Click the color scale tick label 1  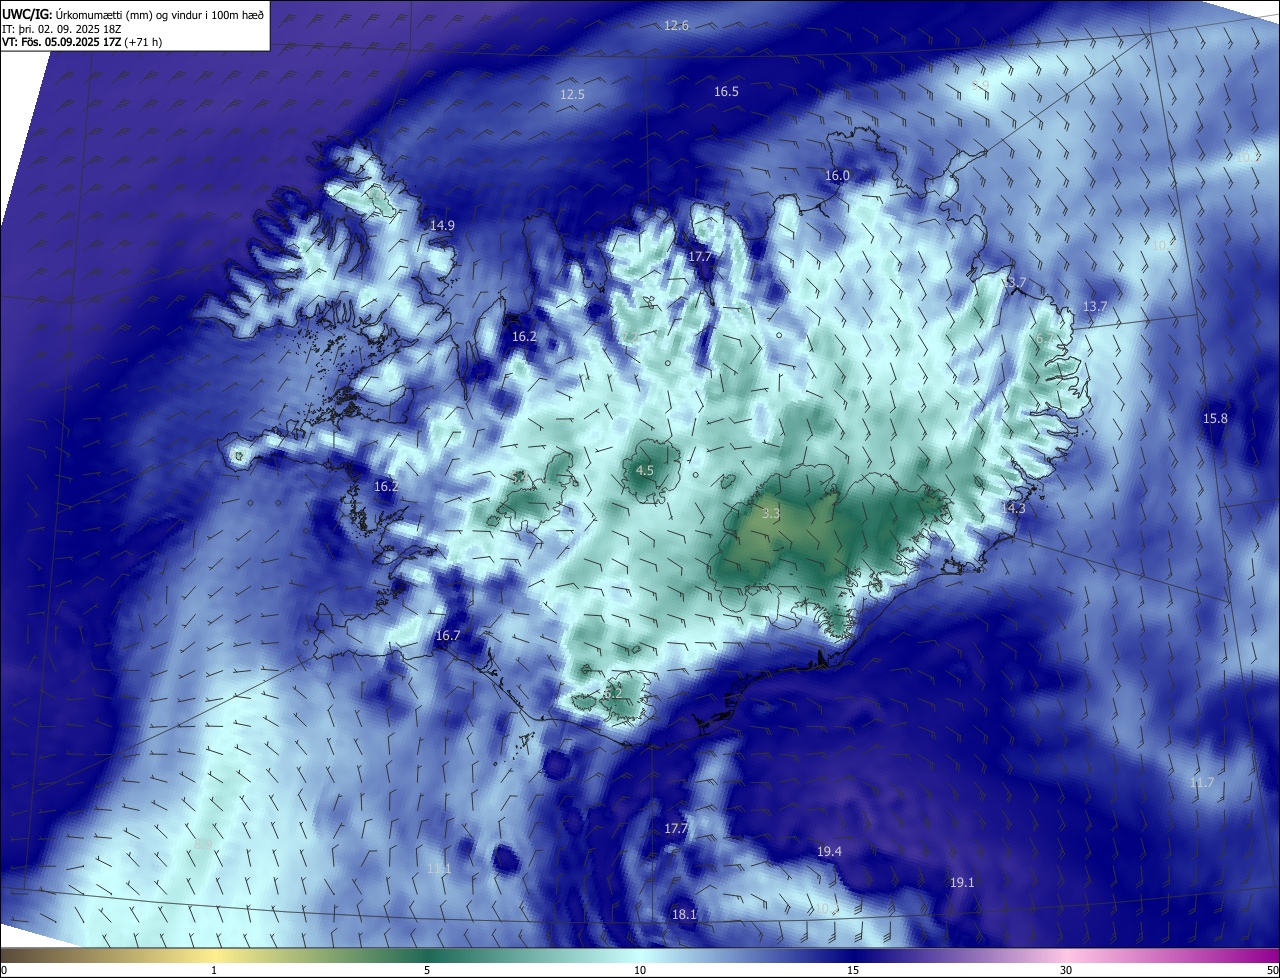click(214, 970)
